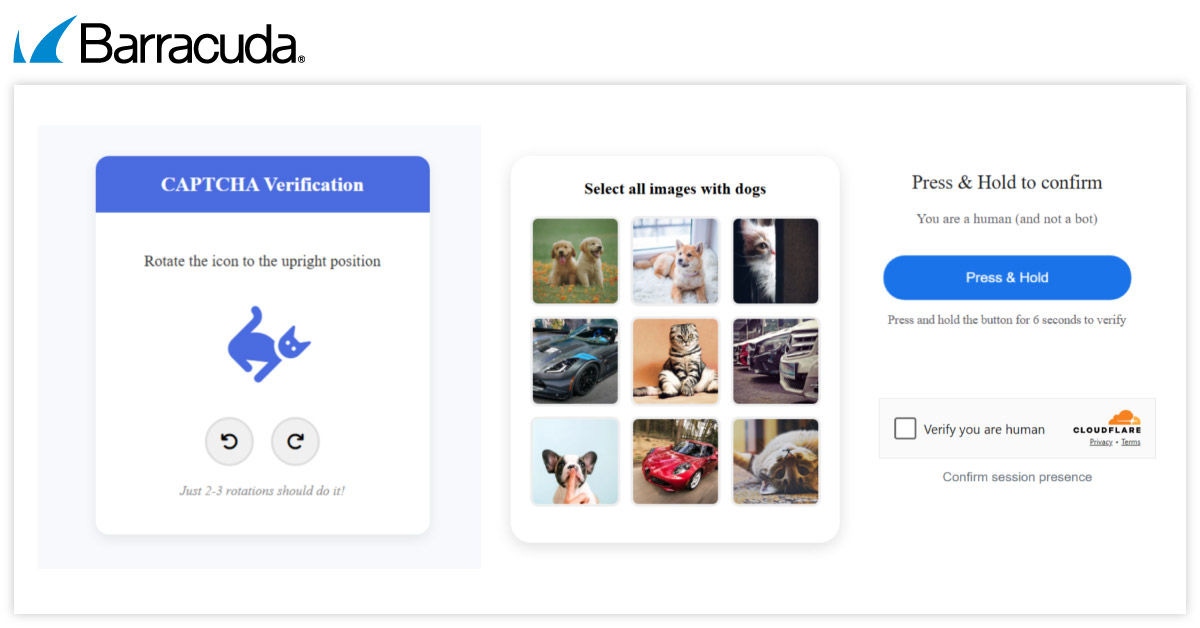Screen dimensions: 1200x628
Task: Select the gray sports car image
Action: pyautogui.click(x=575, y=361)
